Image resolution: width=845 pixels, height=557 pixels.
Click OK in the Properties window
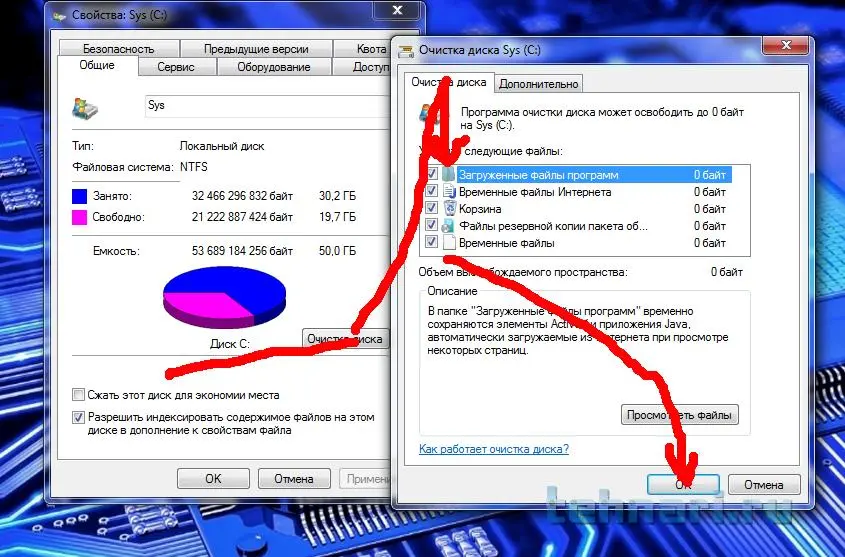[x=213, y=478]
